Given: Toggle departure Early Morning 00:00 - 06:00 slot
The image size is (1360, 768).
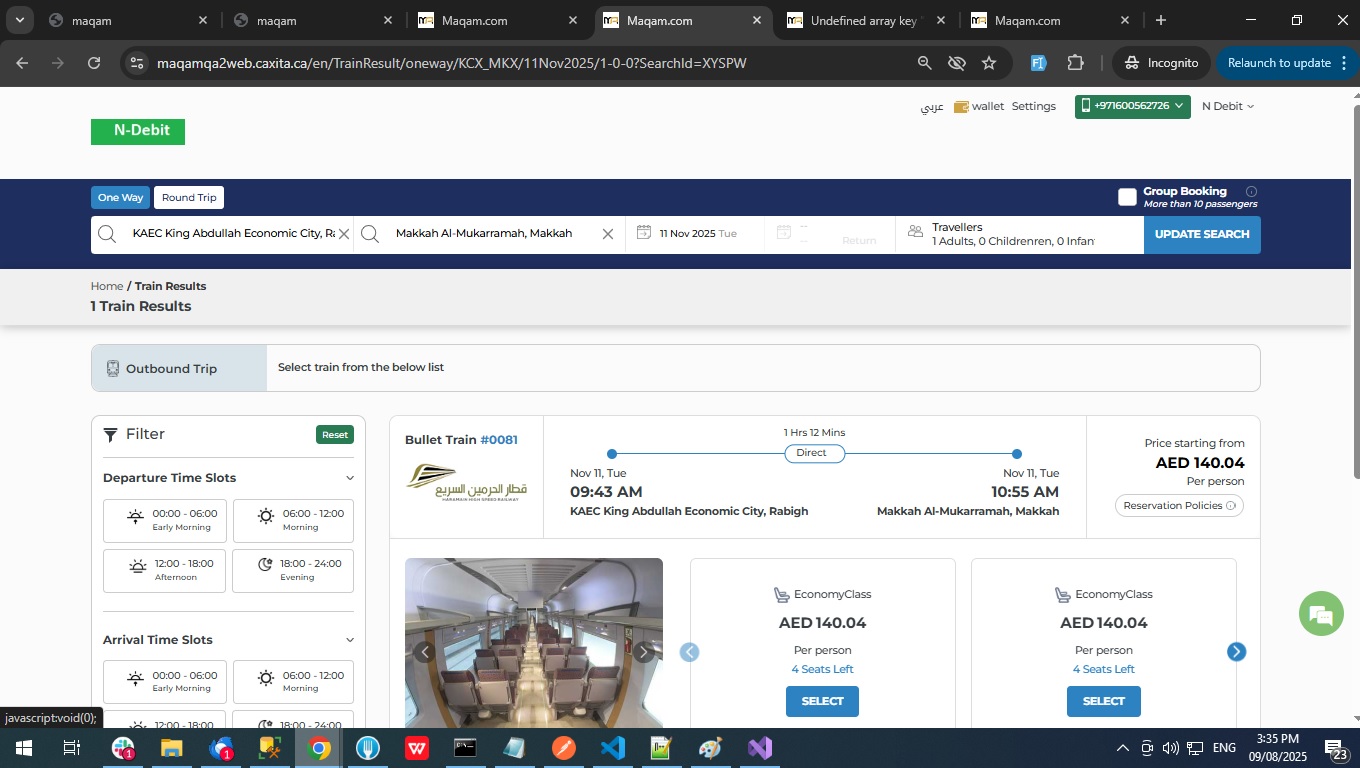Looking at the screenshot, I should 165,520.
